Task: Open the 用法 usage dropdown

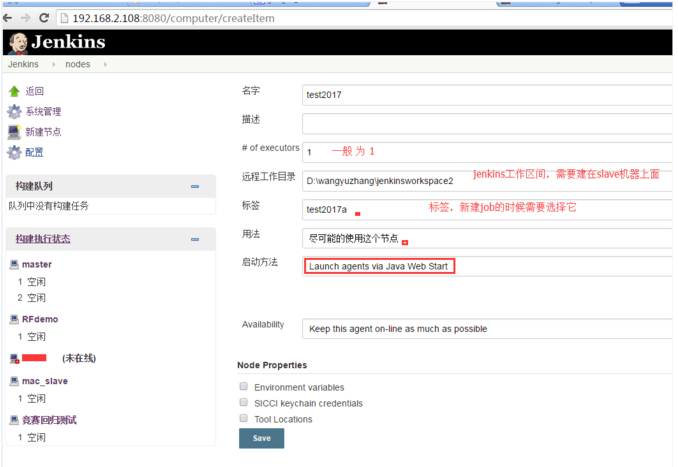Action: tap(487, 238)
